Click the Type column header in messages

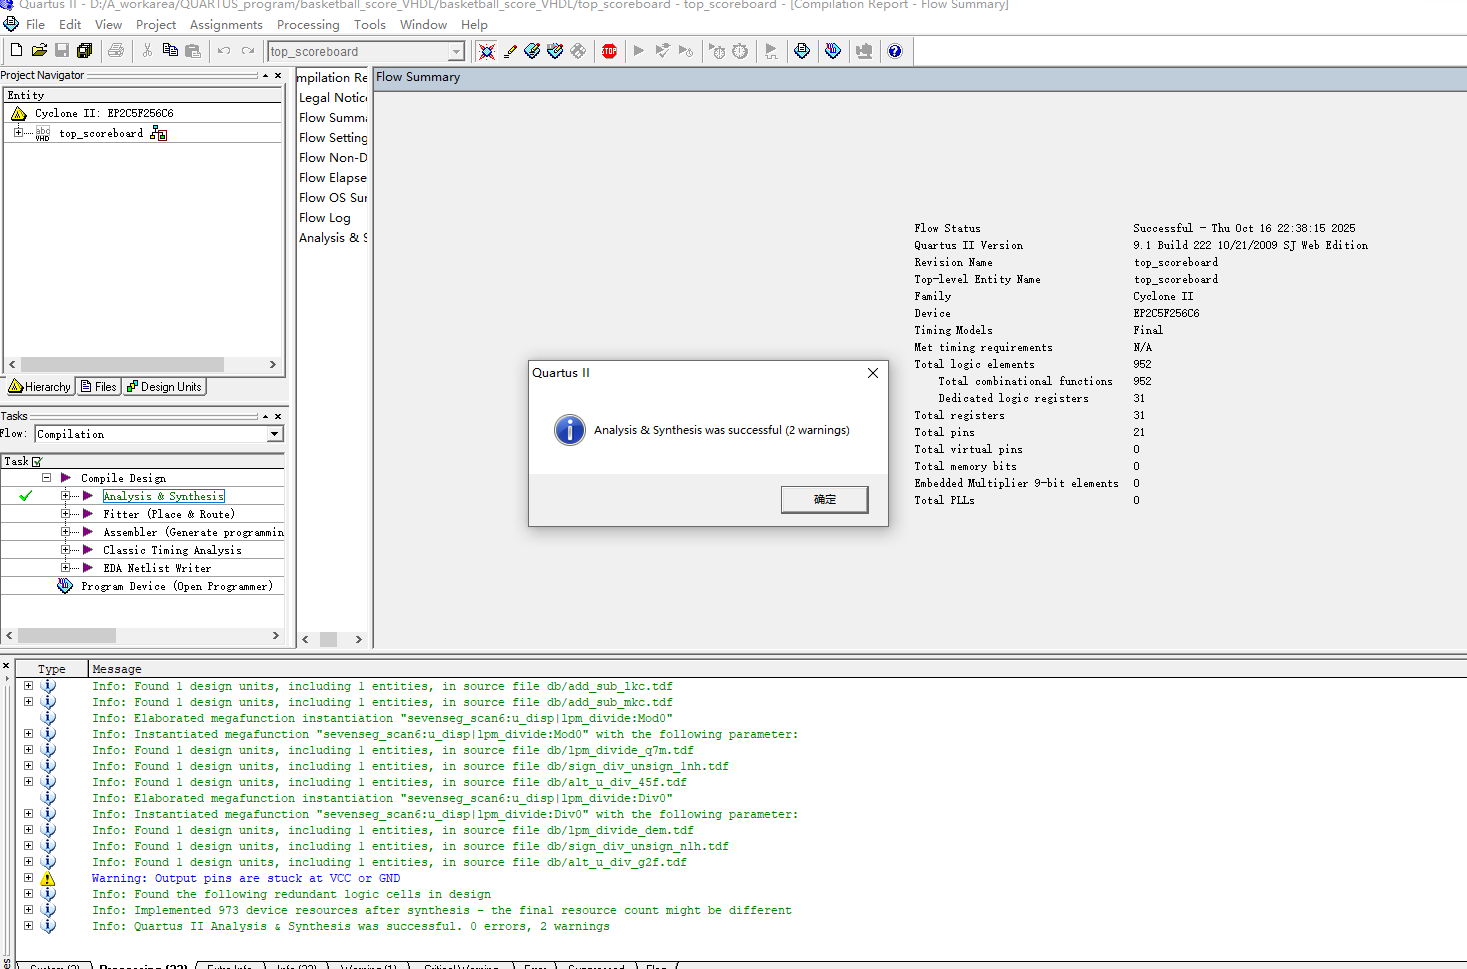point(52,669)
